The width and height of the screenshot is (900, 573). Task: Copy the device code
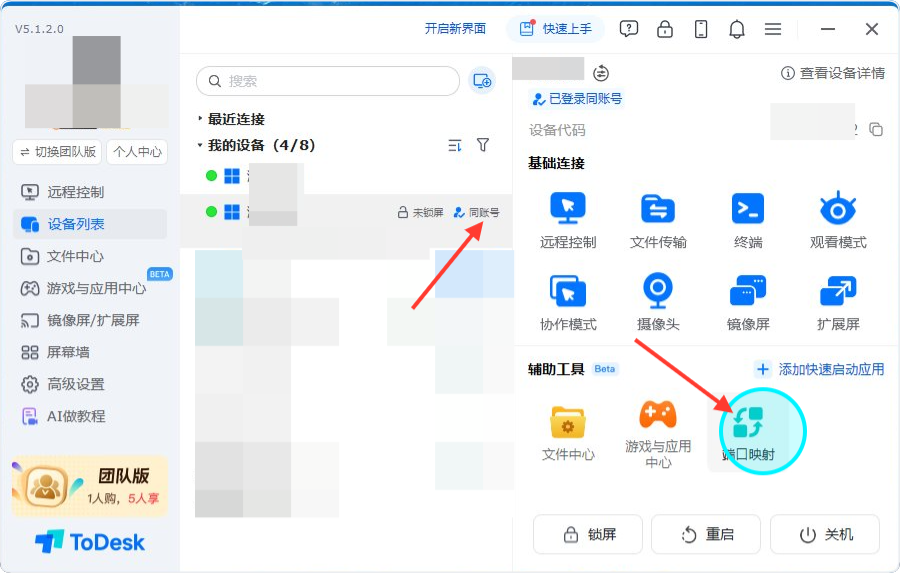(x=876, y=130)
